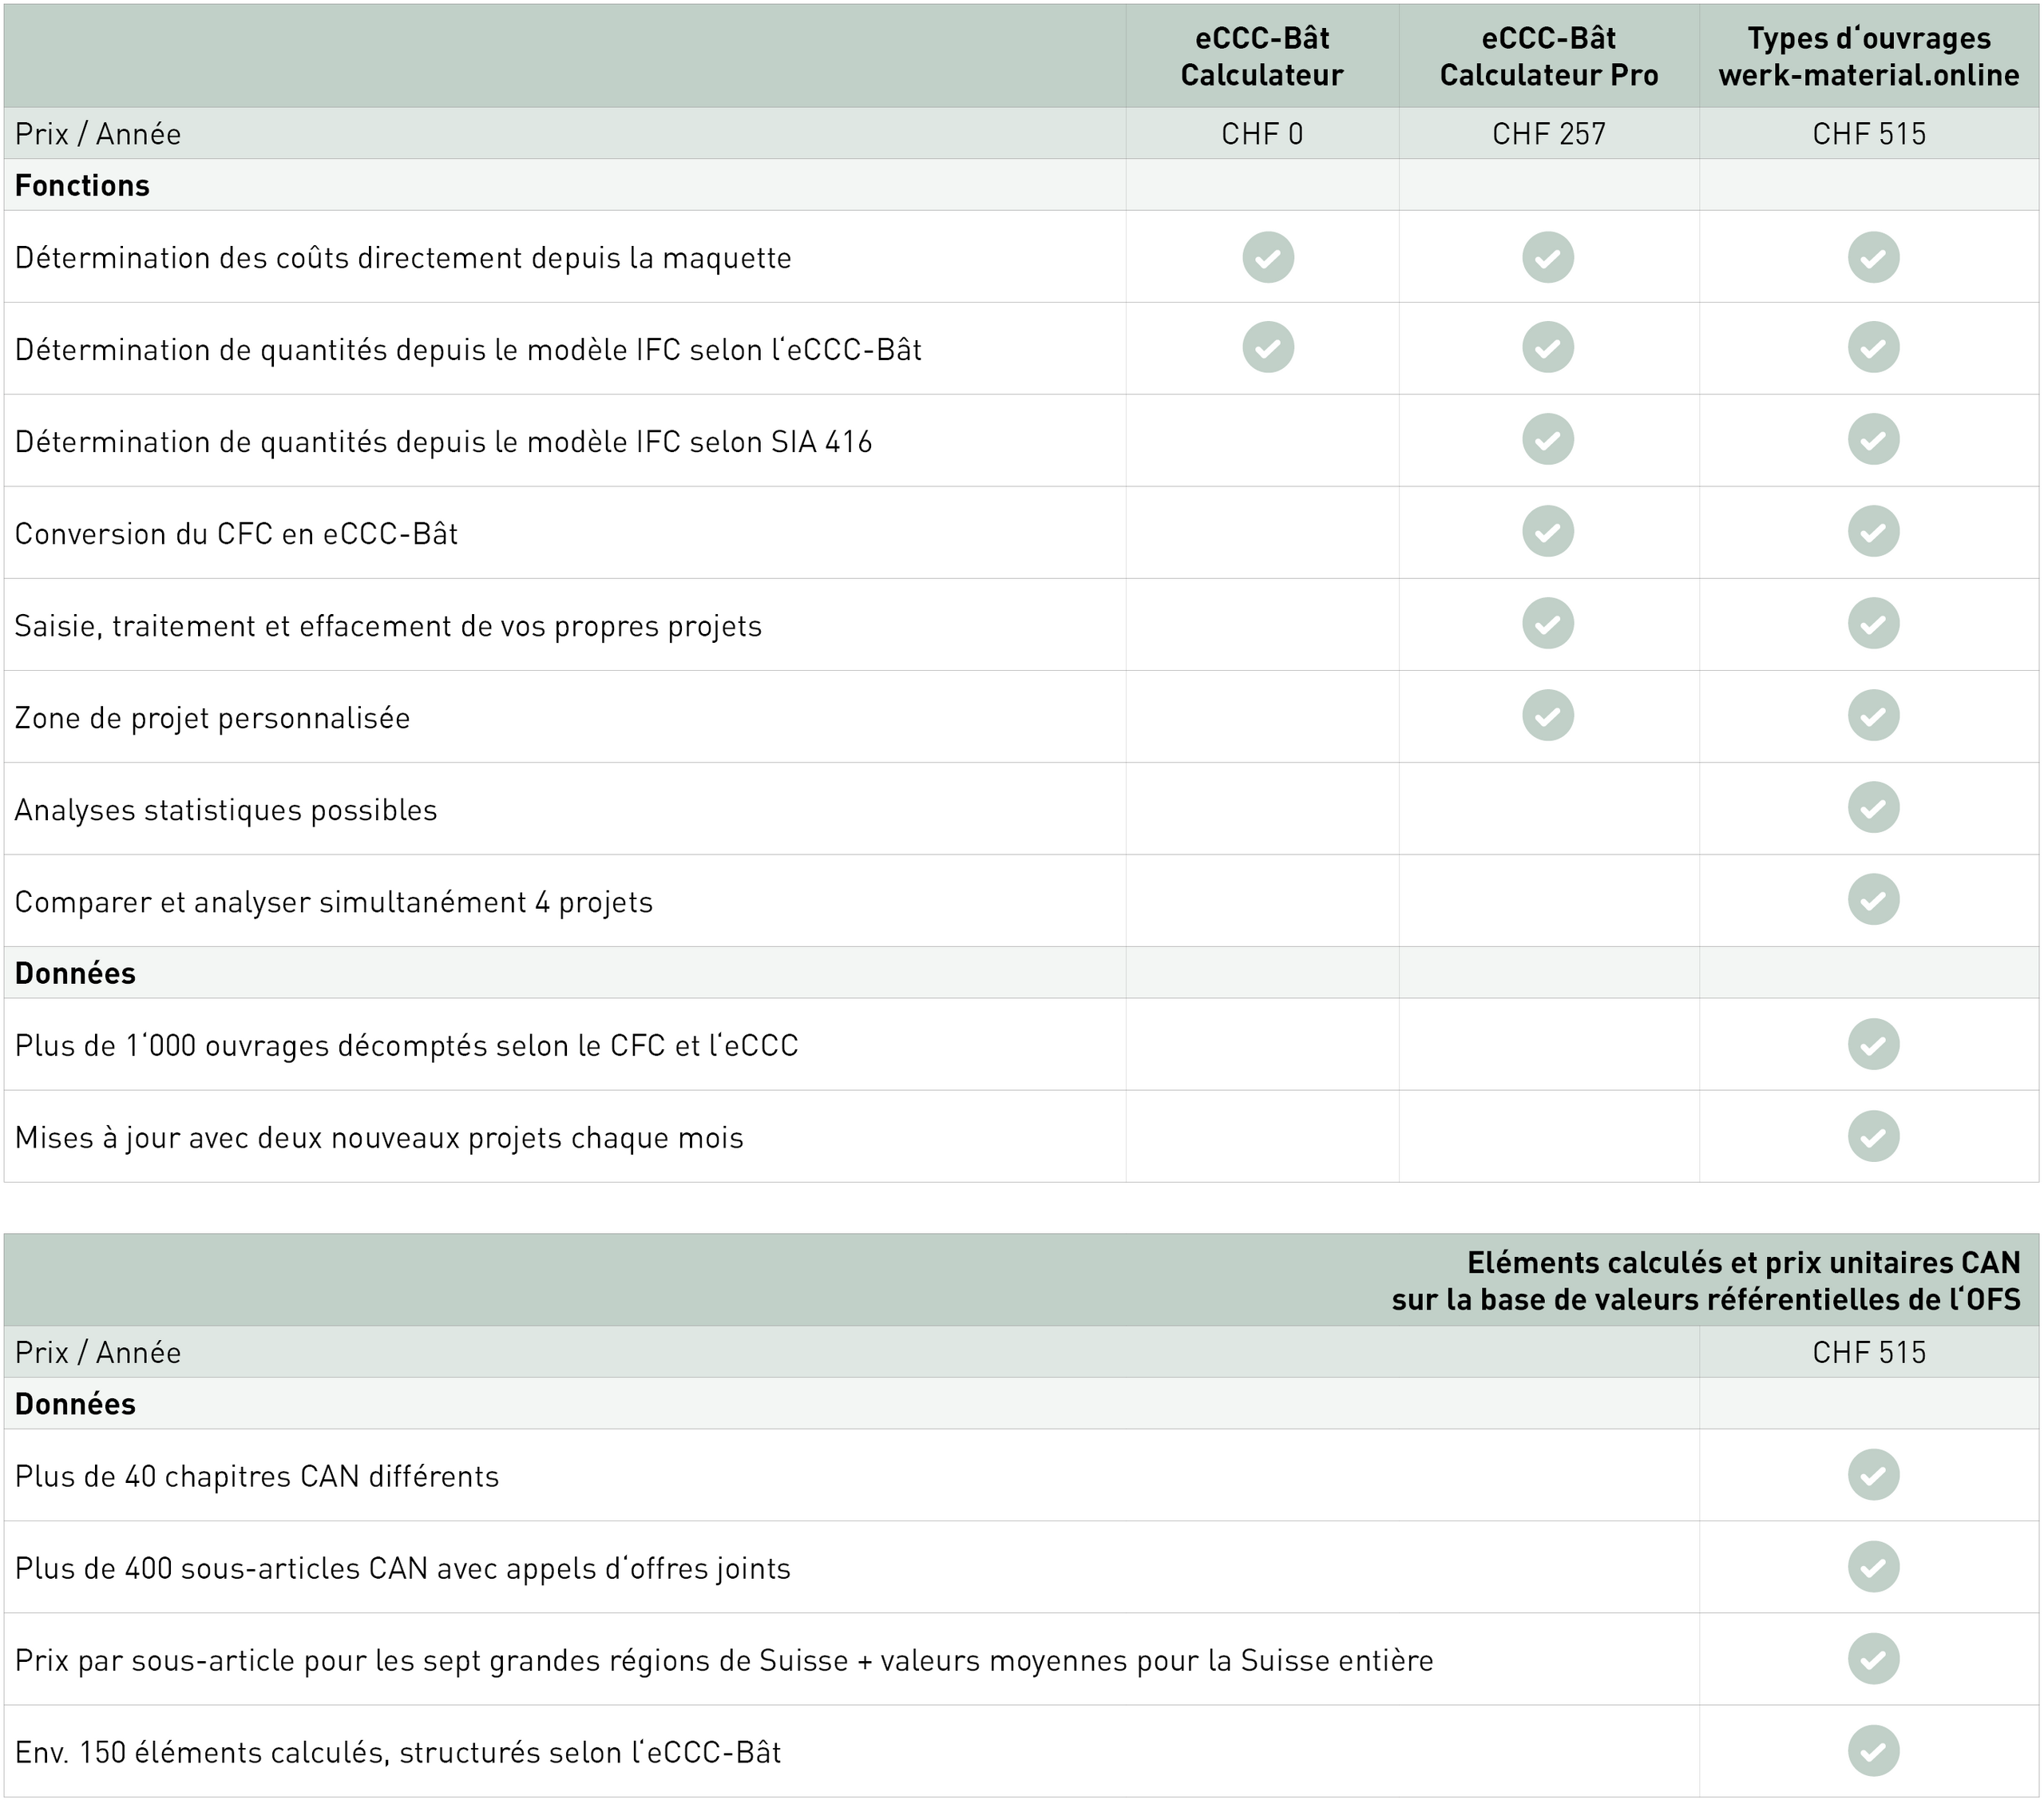Click the text Conversion du CFC en eCCC-Bât
This screenshot has height=1804, width=2044.
pos(236,534)
